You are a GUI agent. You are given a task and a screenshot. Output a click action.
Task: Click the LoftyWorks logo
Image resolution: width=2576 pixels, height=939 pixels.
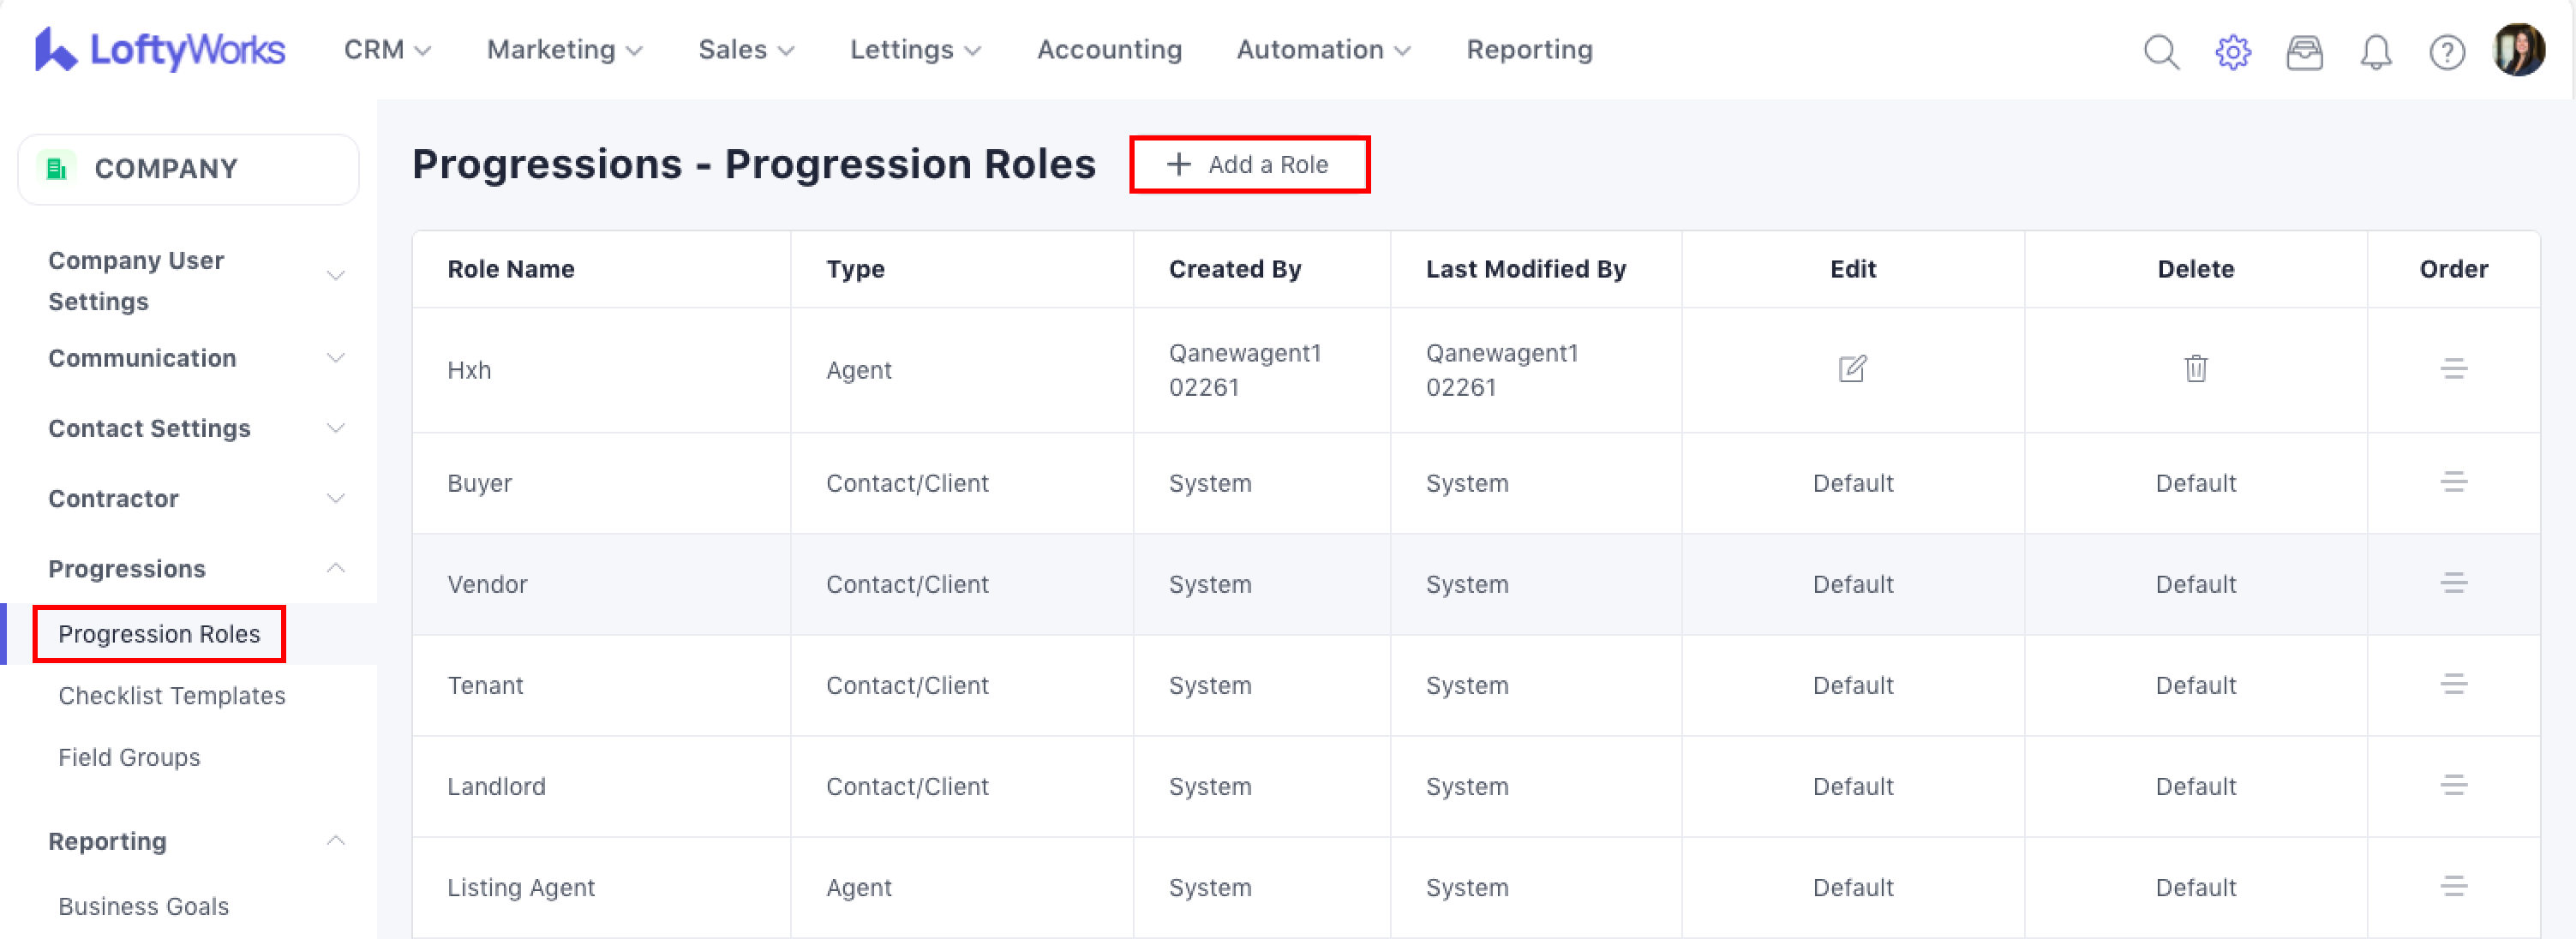tap(160, 49)
